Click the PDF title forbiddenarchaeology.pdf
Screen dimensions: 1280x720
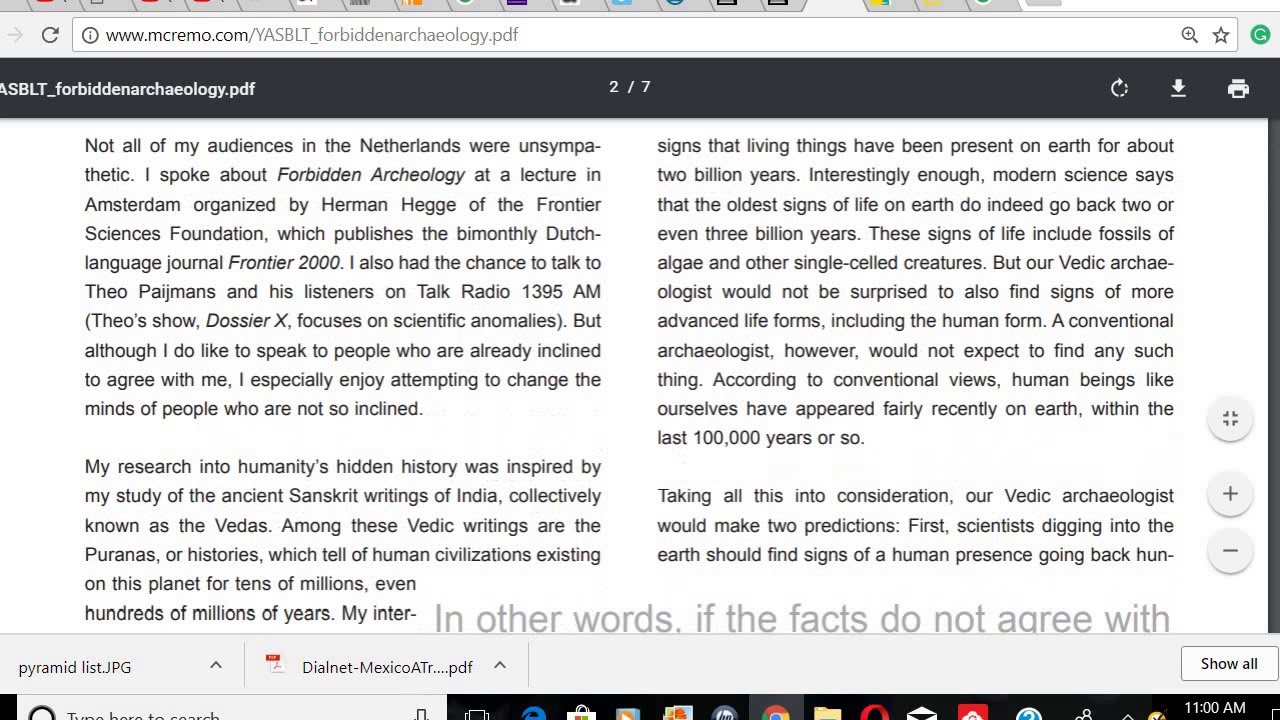[128, 89]
